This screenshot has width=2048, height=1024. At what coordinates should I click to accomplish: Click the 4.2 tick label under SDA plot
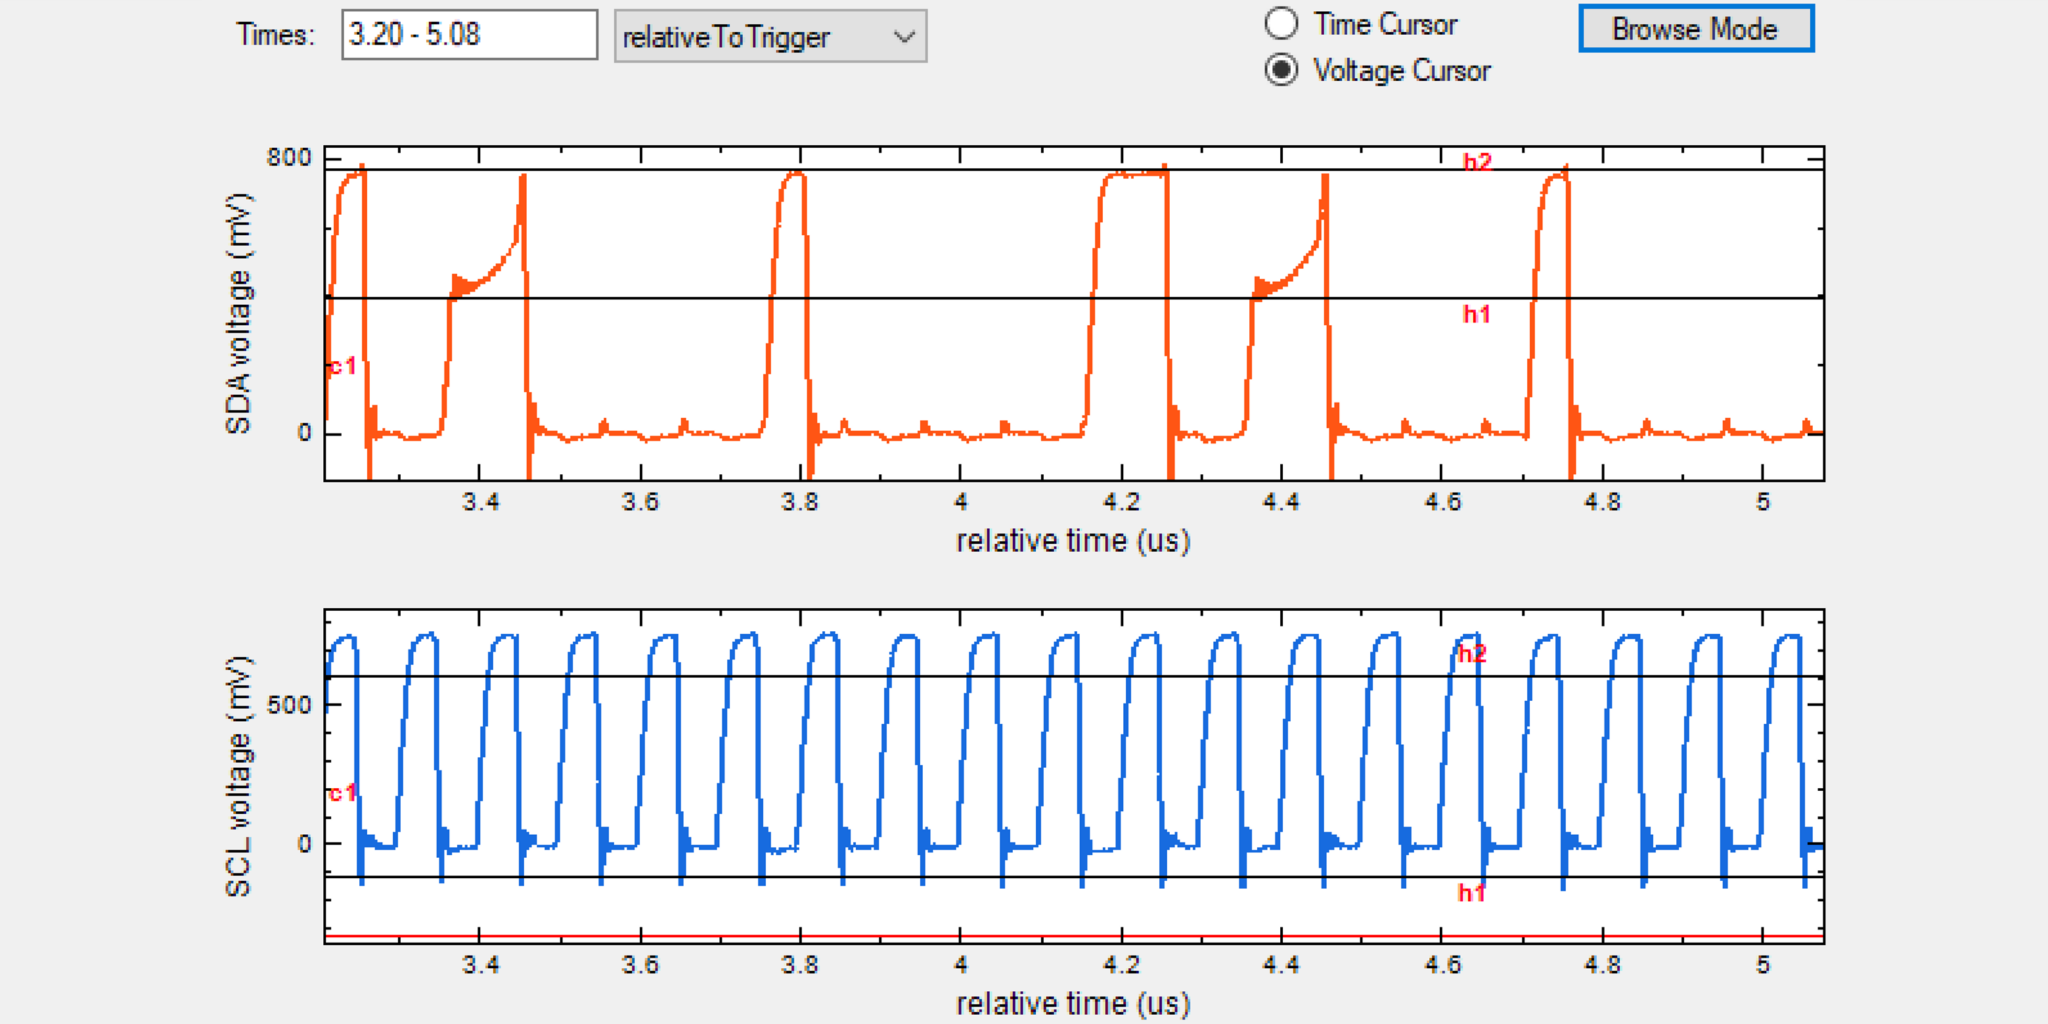point(1120,501)
